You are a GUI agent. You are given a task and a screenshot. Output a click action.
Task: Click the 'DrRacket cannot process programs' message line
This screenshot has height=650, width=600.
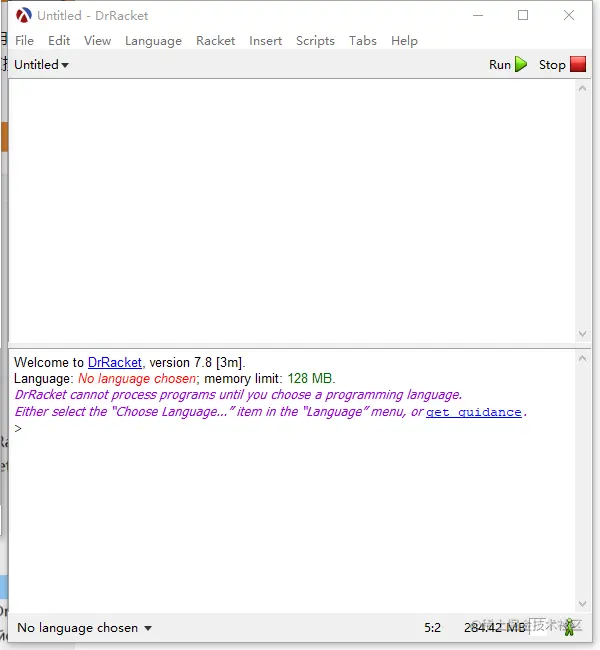(x=238, y=395)
